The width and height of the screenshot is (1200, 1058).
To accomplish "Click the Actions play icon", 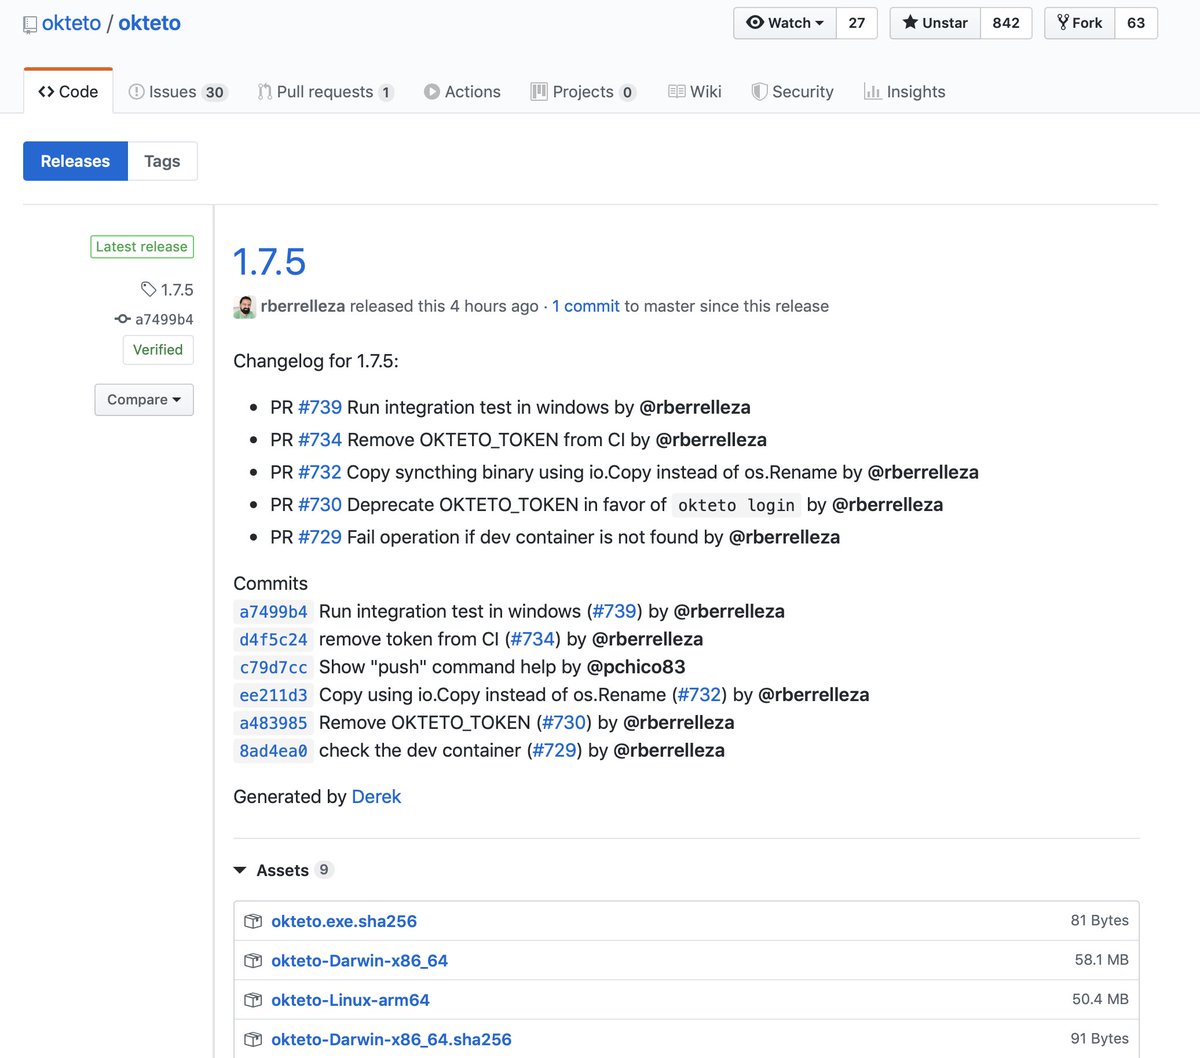I will click(432, 92).
